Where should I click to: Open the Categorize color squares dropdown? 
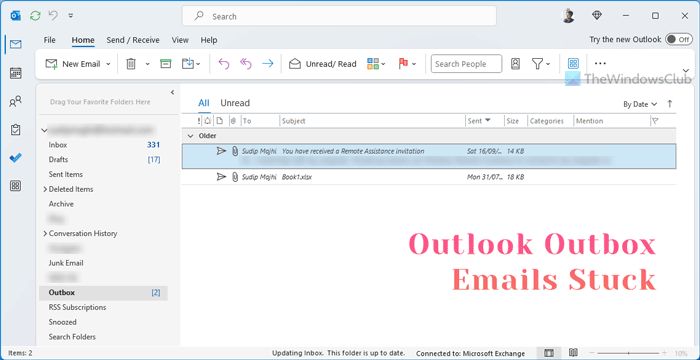coord(376,64)
